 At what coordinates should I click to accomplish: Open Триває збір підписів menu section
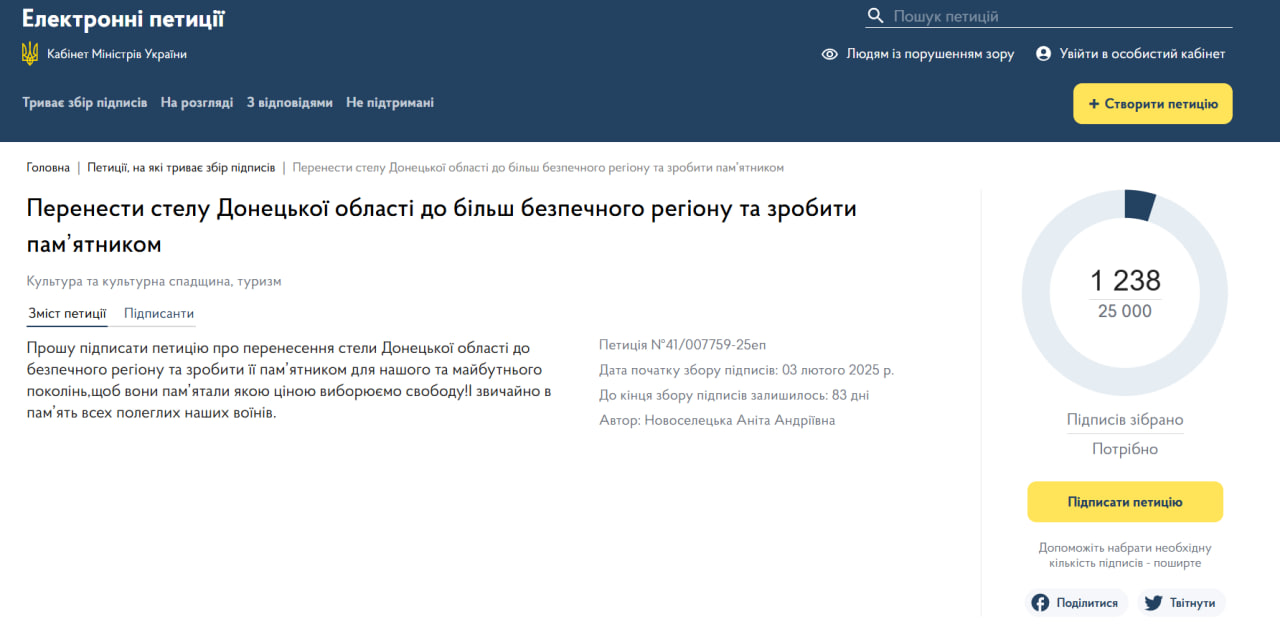[x=84, y=103]
